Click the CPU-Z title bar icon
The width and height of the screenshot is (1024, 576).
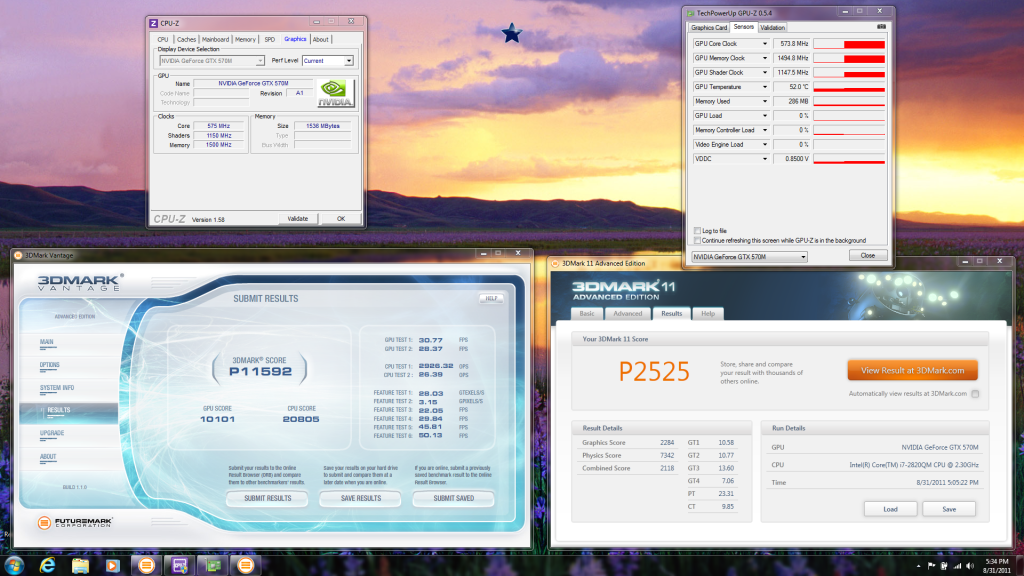point(153,23)
